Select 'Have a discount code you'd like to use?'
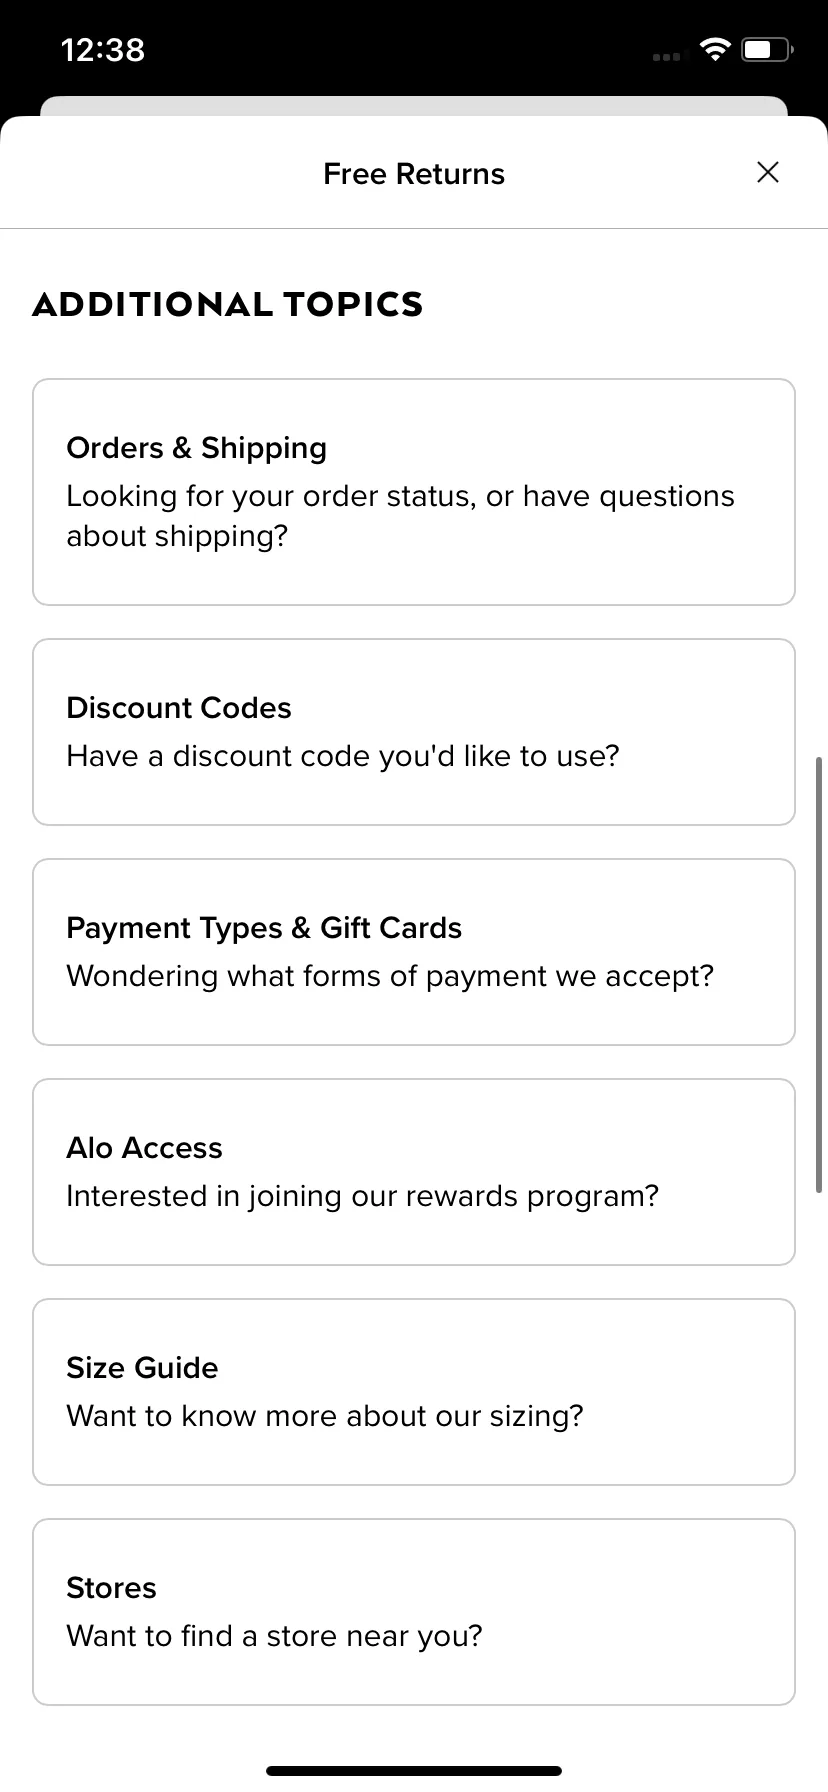The image size is (828, 1792). point(343,756)
